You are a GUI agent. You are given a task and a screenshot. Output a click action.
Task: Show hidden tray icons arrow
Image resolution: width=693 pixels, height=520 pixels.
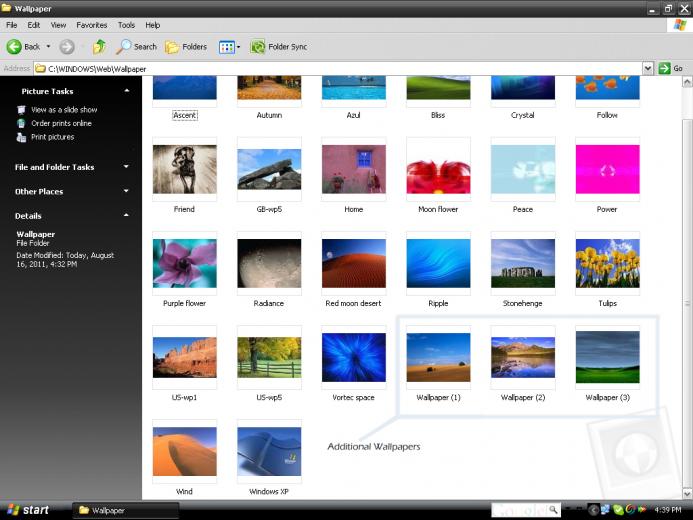593,510
